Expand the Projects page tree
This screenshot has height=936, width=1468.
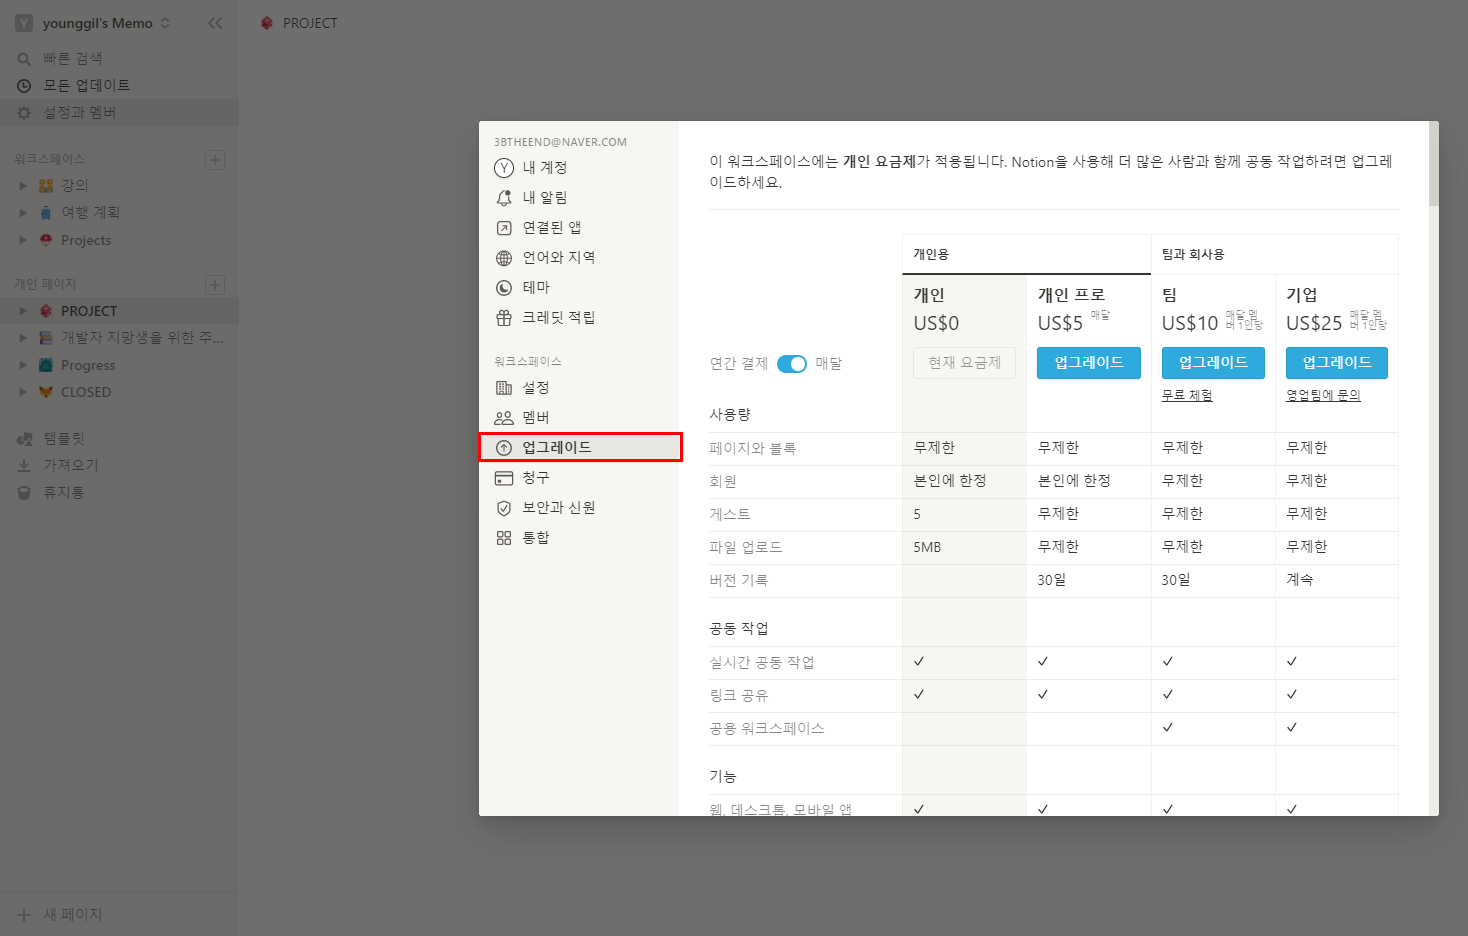(x=23, y=240)
